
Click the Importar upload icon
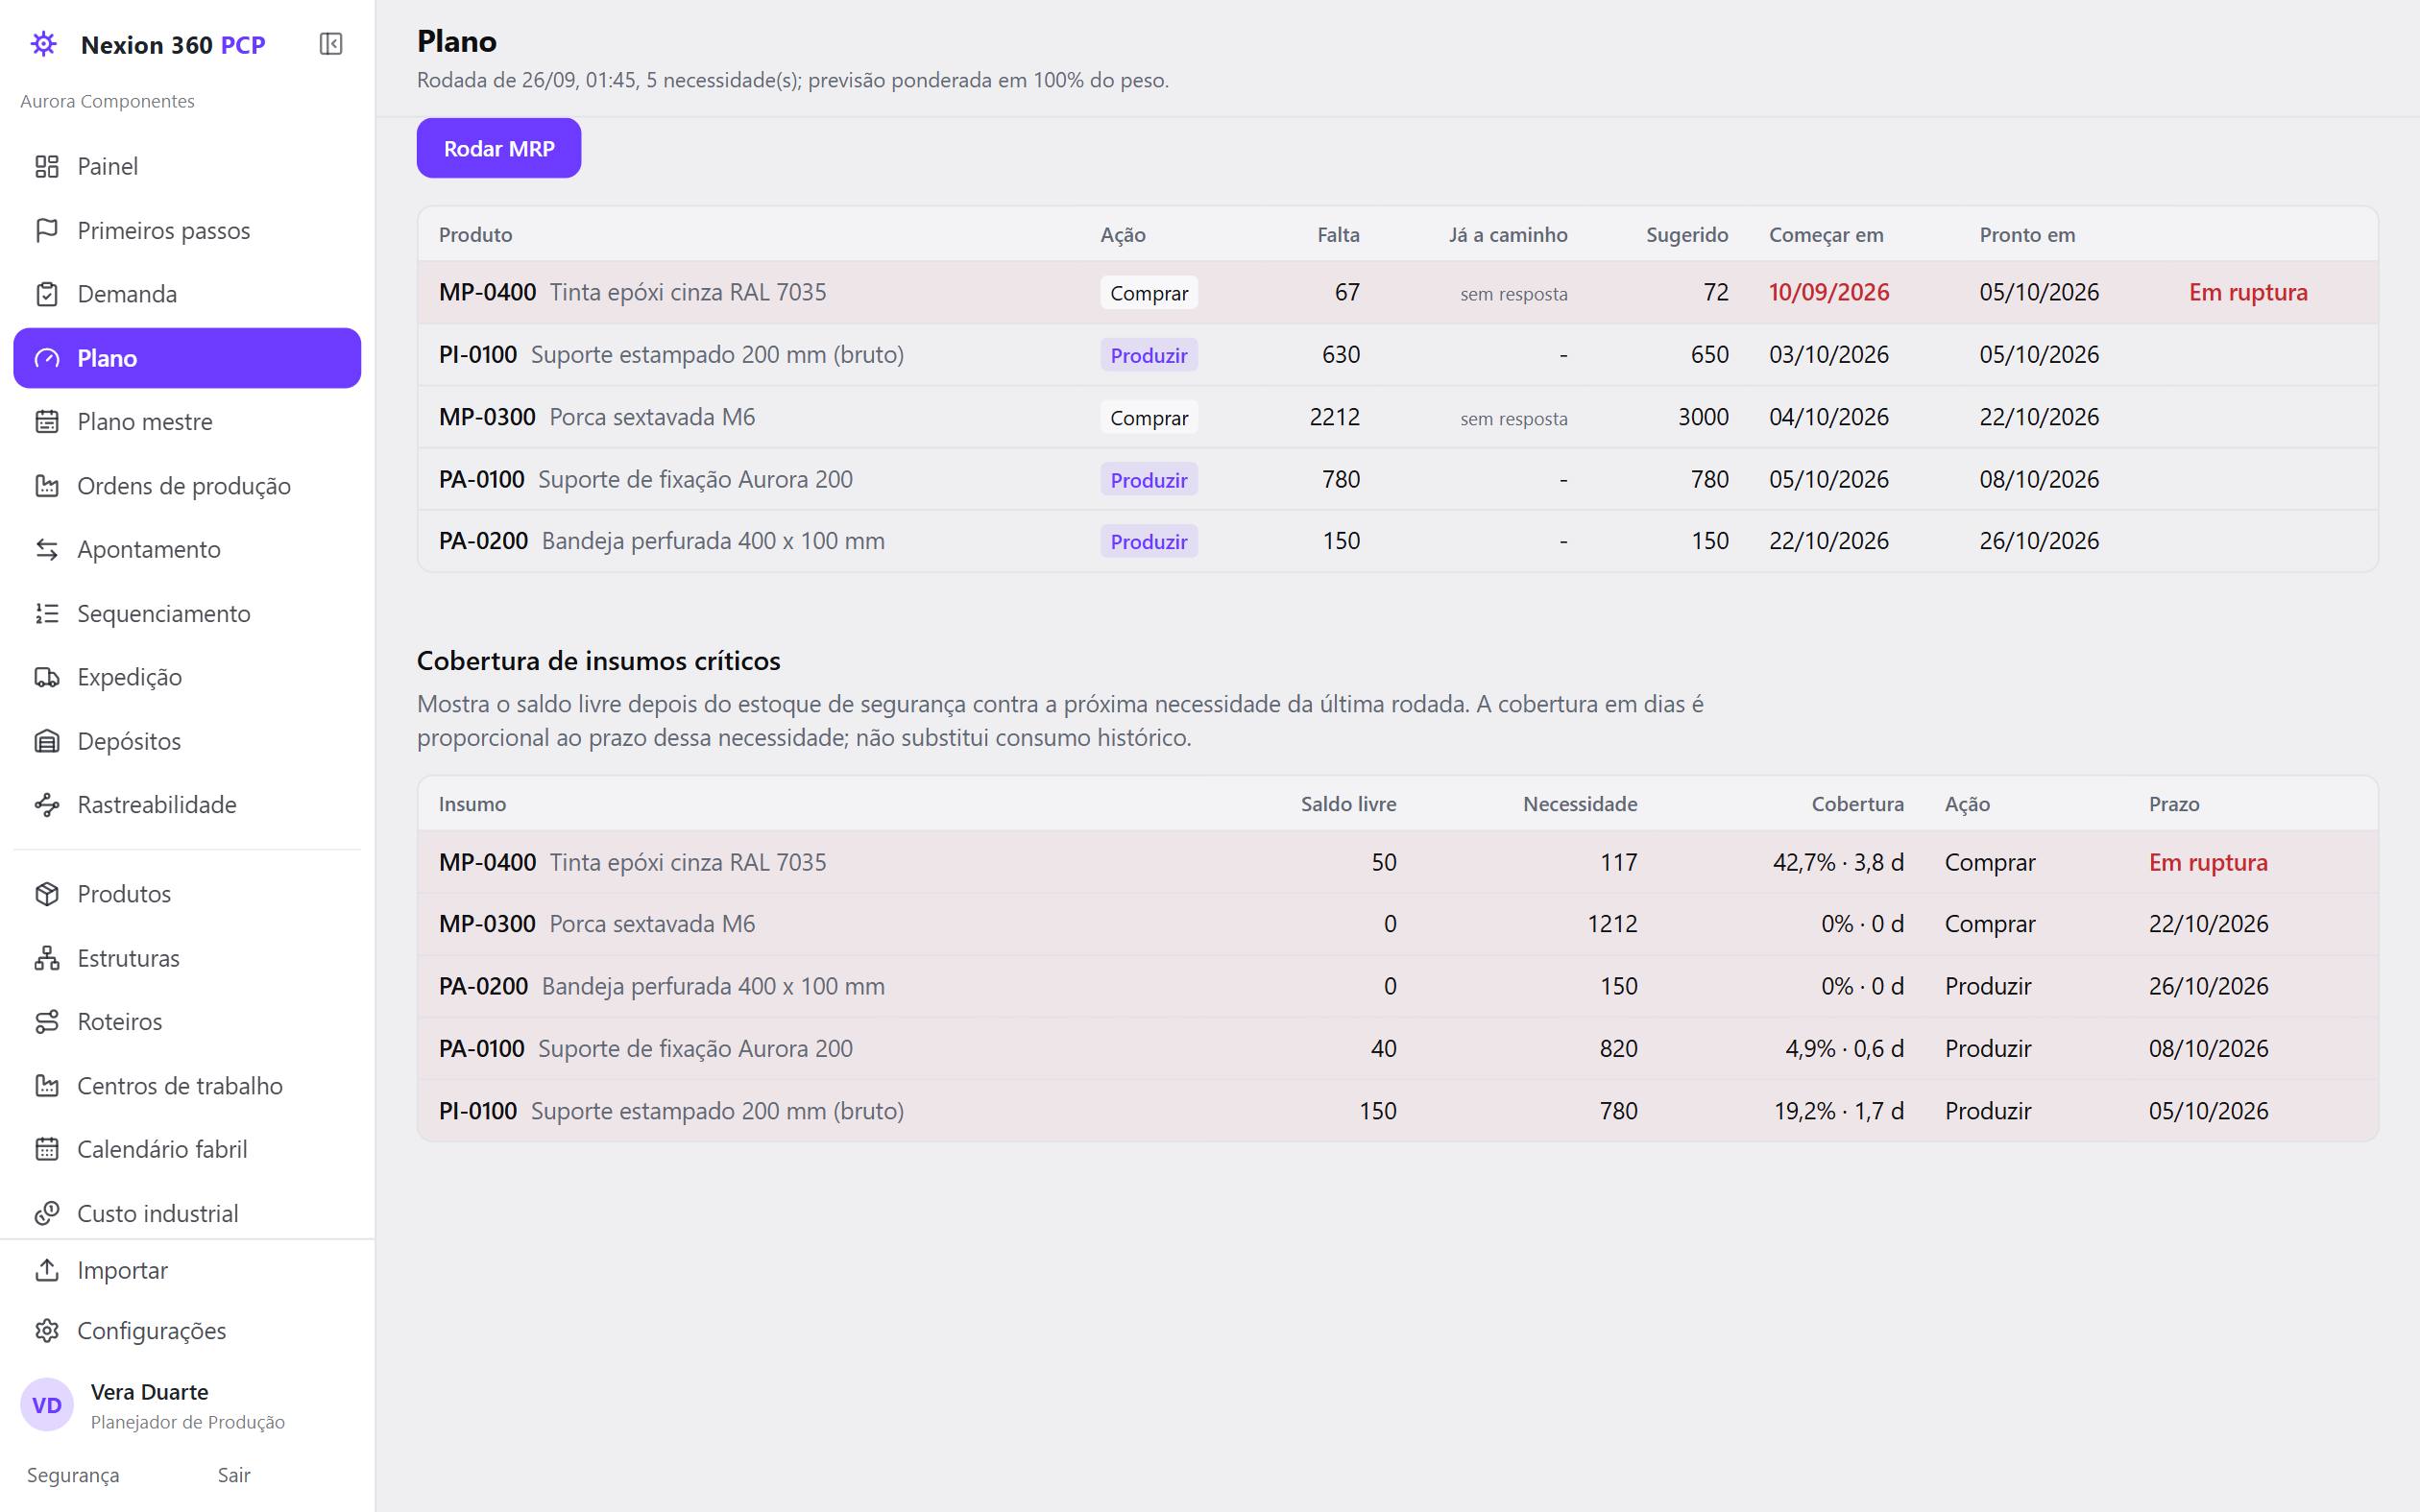(x=47, y=1270)
